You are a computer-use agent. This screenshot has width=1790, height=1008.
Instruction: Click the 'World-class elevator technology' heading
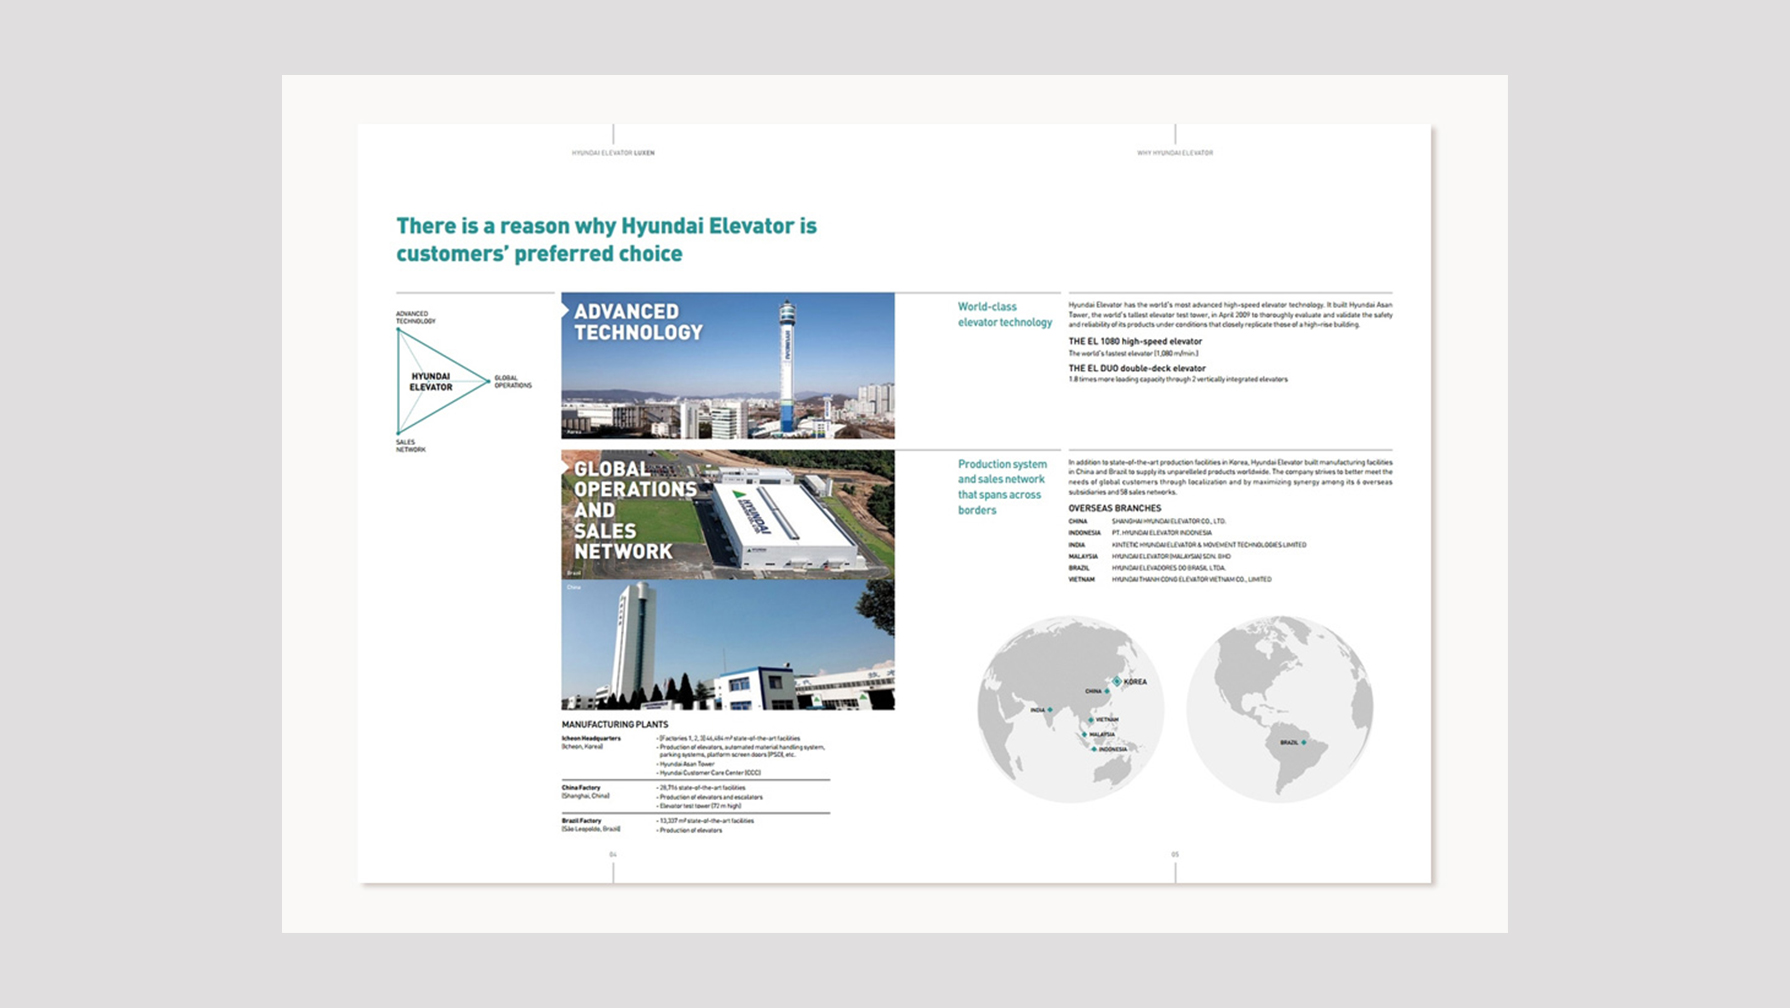coord(1004,315)
